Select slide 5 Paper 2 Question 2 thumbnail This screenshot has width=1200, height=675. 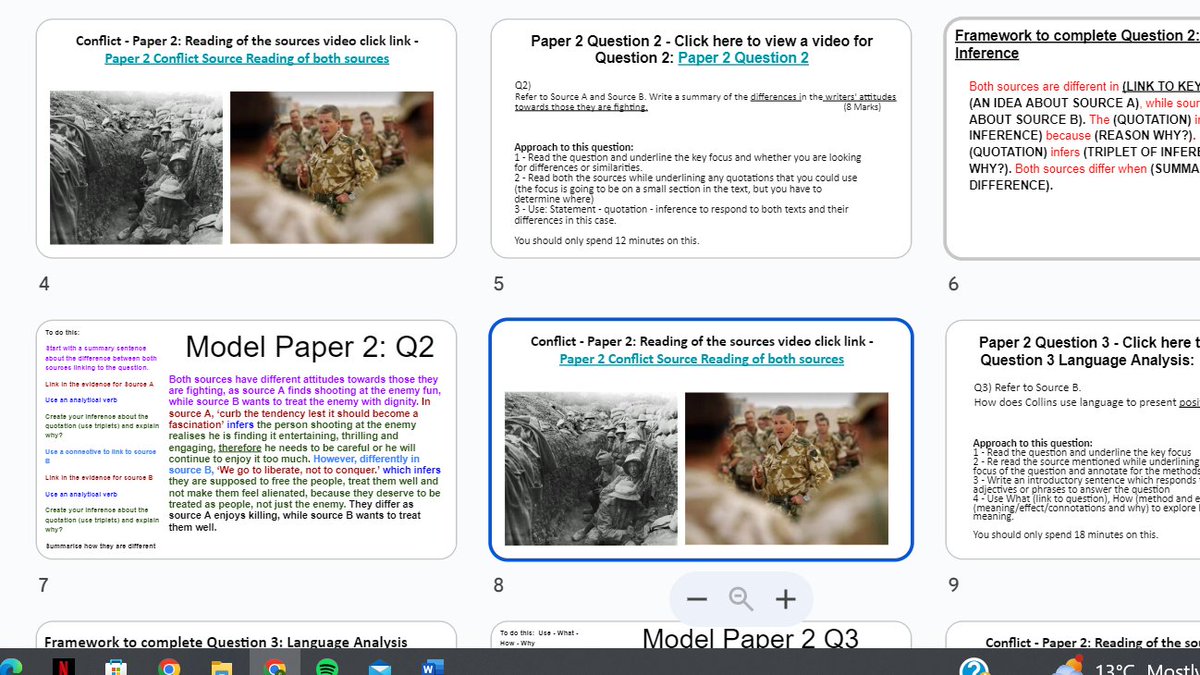701,139
